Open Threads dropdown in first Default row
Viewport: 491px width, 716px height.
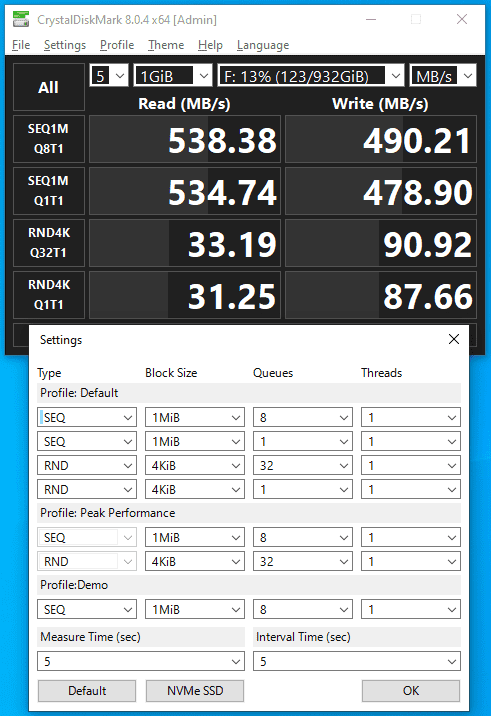point(411,417)
